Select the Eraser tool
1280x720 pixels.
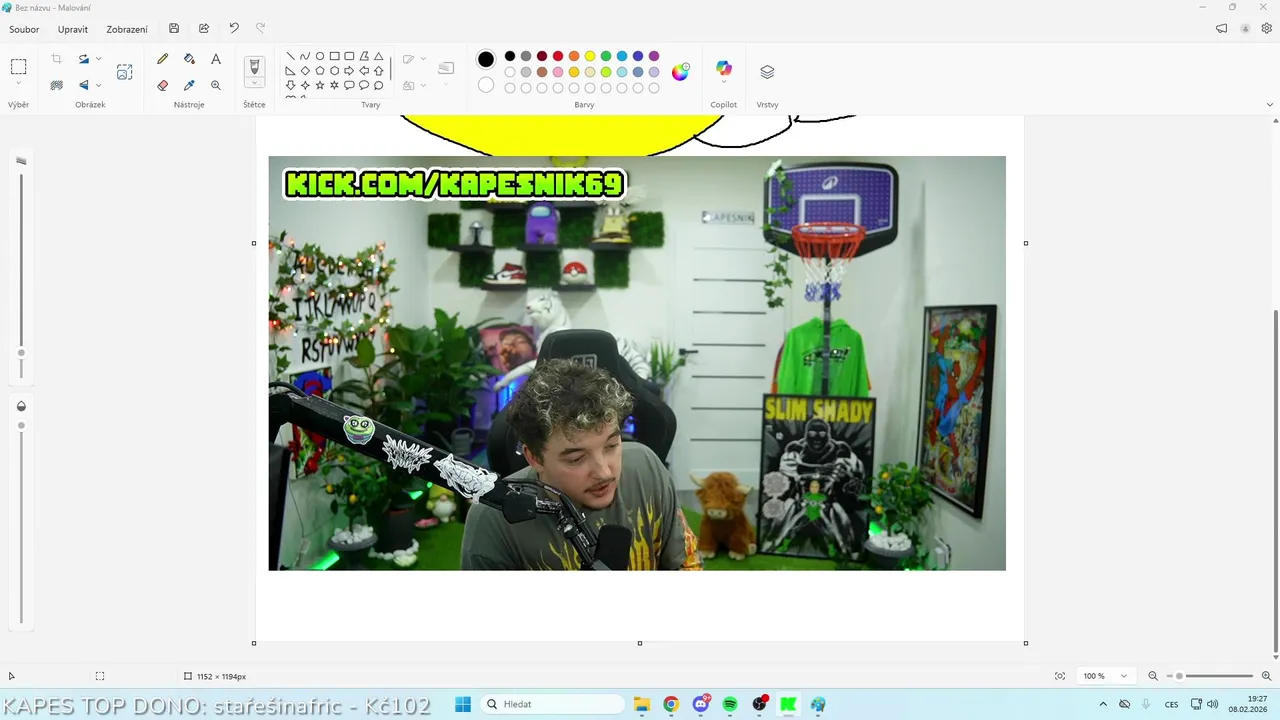163,85
